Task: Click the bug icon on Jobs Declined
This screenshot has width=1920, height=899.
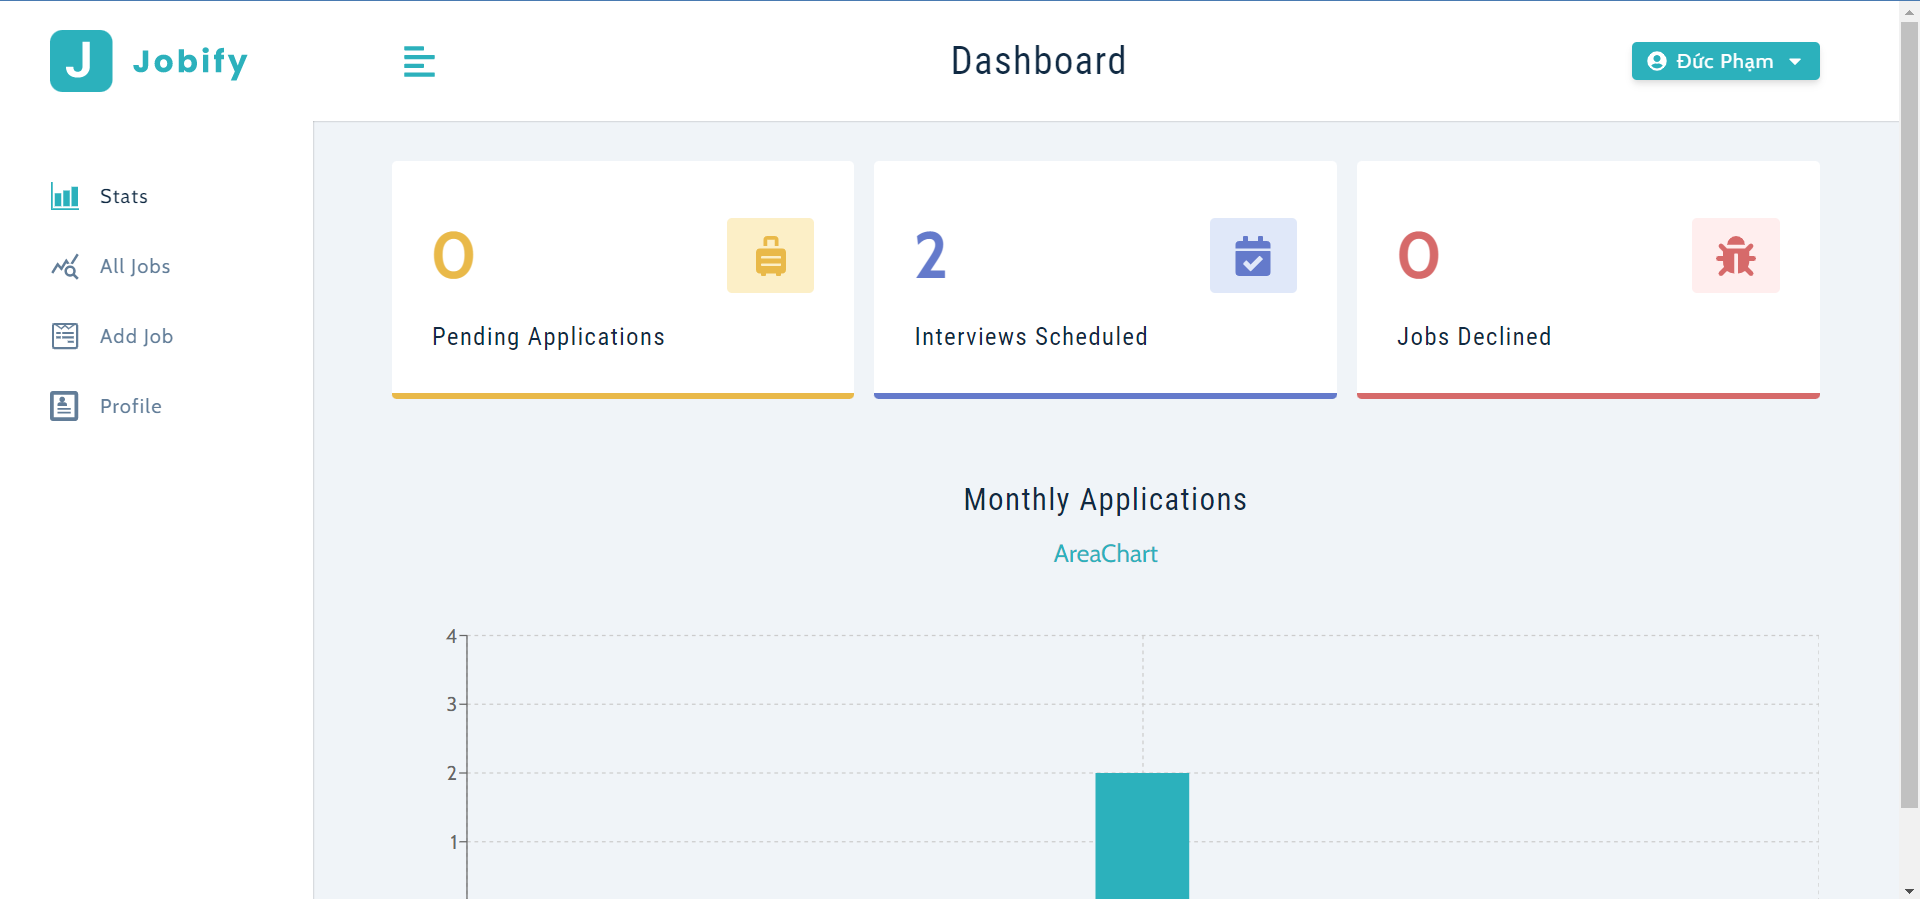Action: [x=1736, y=256]
